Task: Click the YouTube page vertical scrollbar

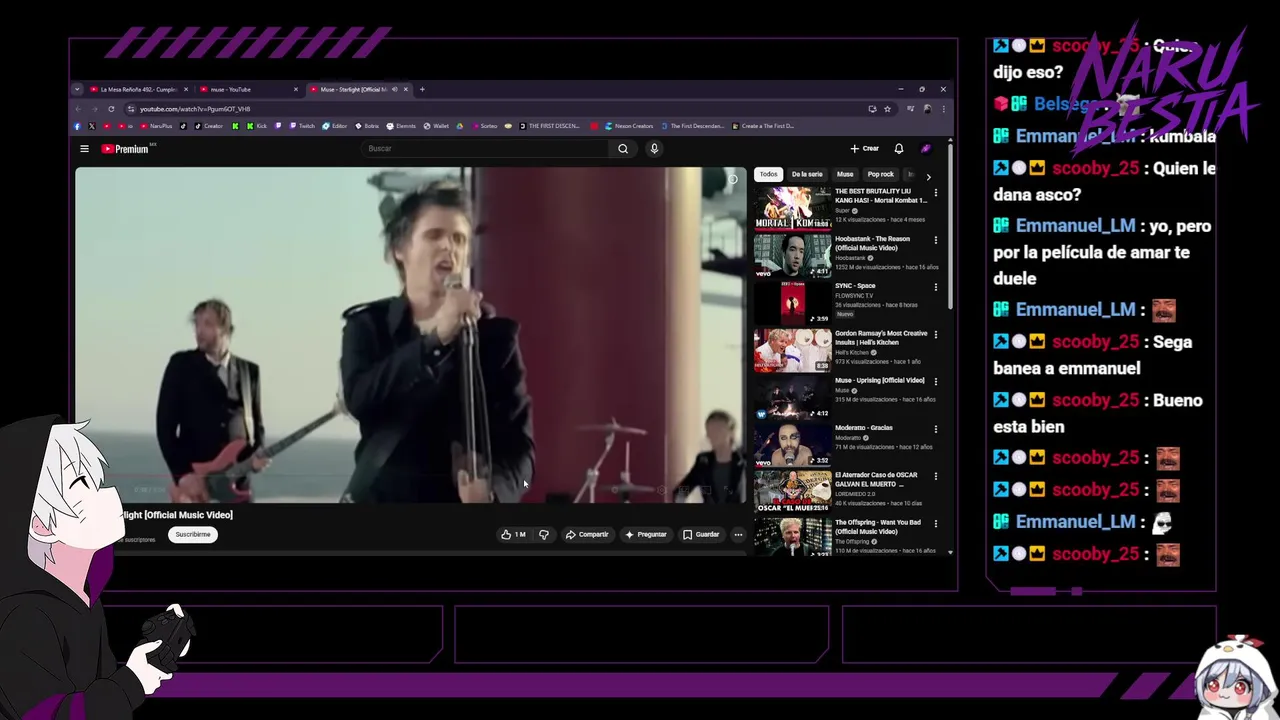Action: (950, 230)
